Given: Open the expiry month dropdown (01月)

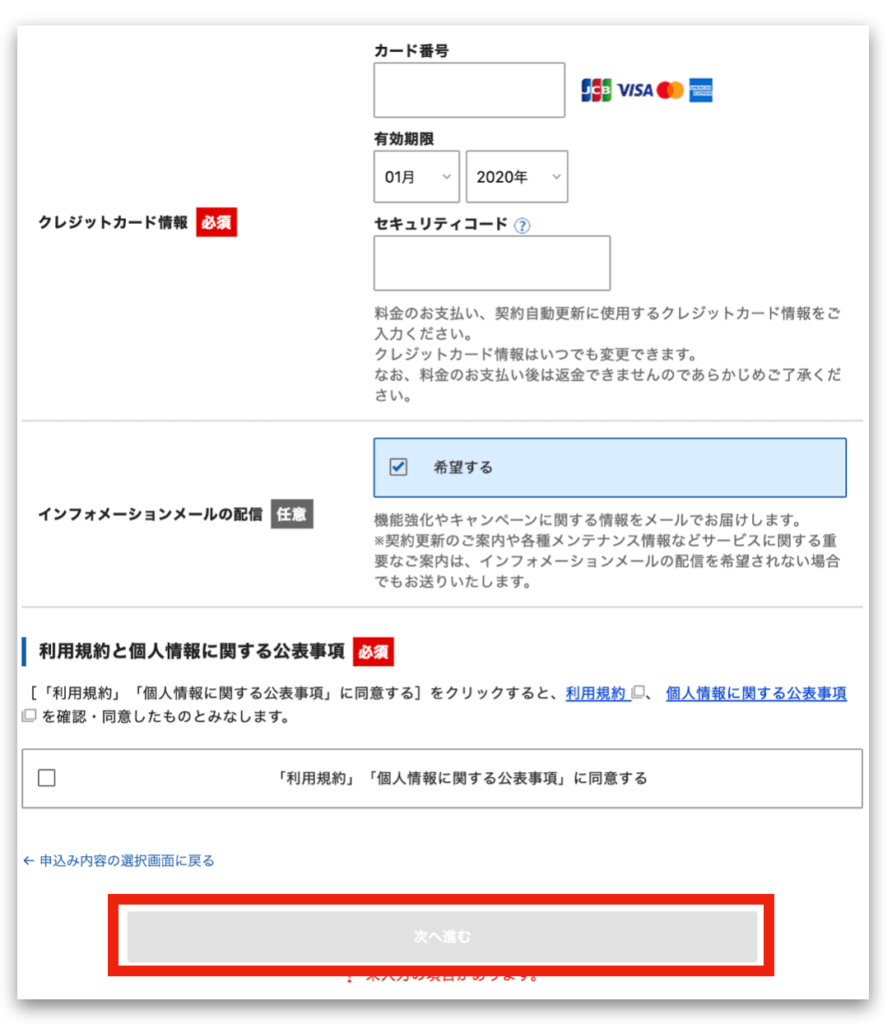Looking at the screenshot, I should tap(416, 177).
